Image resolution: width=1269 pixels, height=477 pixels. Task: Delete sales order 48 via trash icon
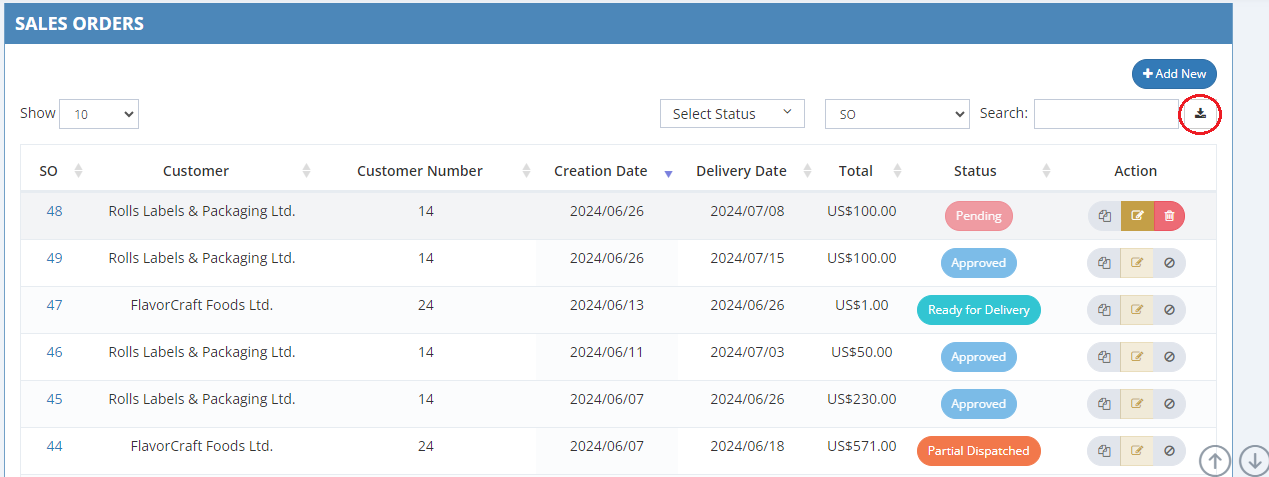(x=1169, y=216)
